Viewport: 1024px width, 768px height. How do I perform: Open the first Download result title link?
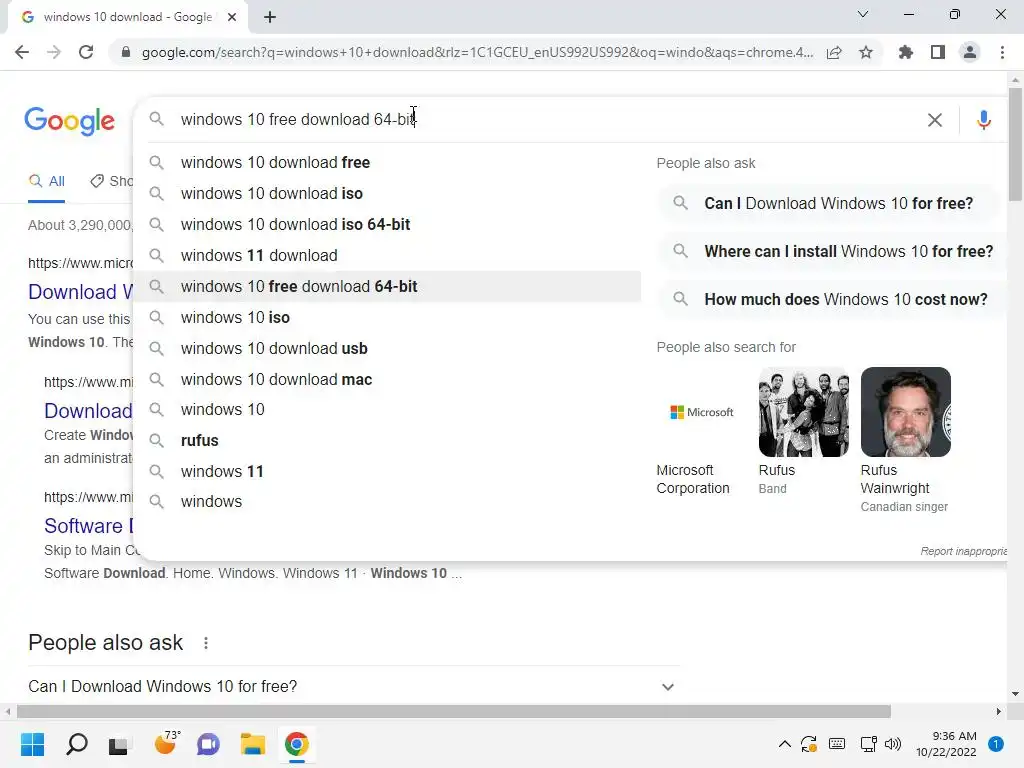point(80,292)
